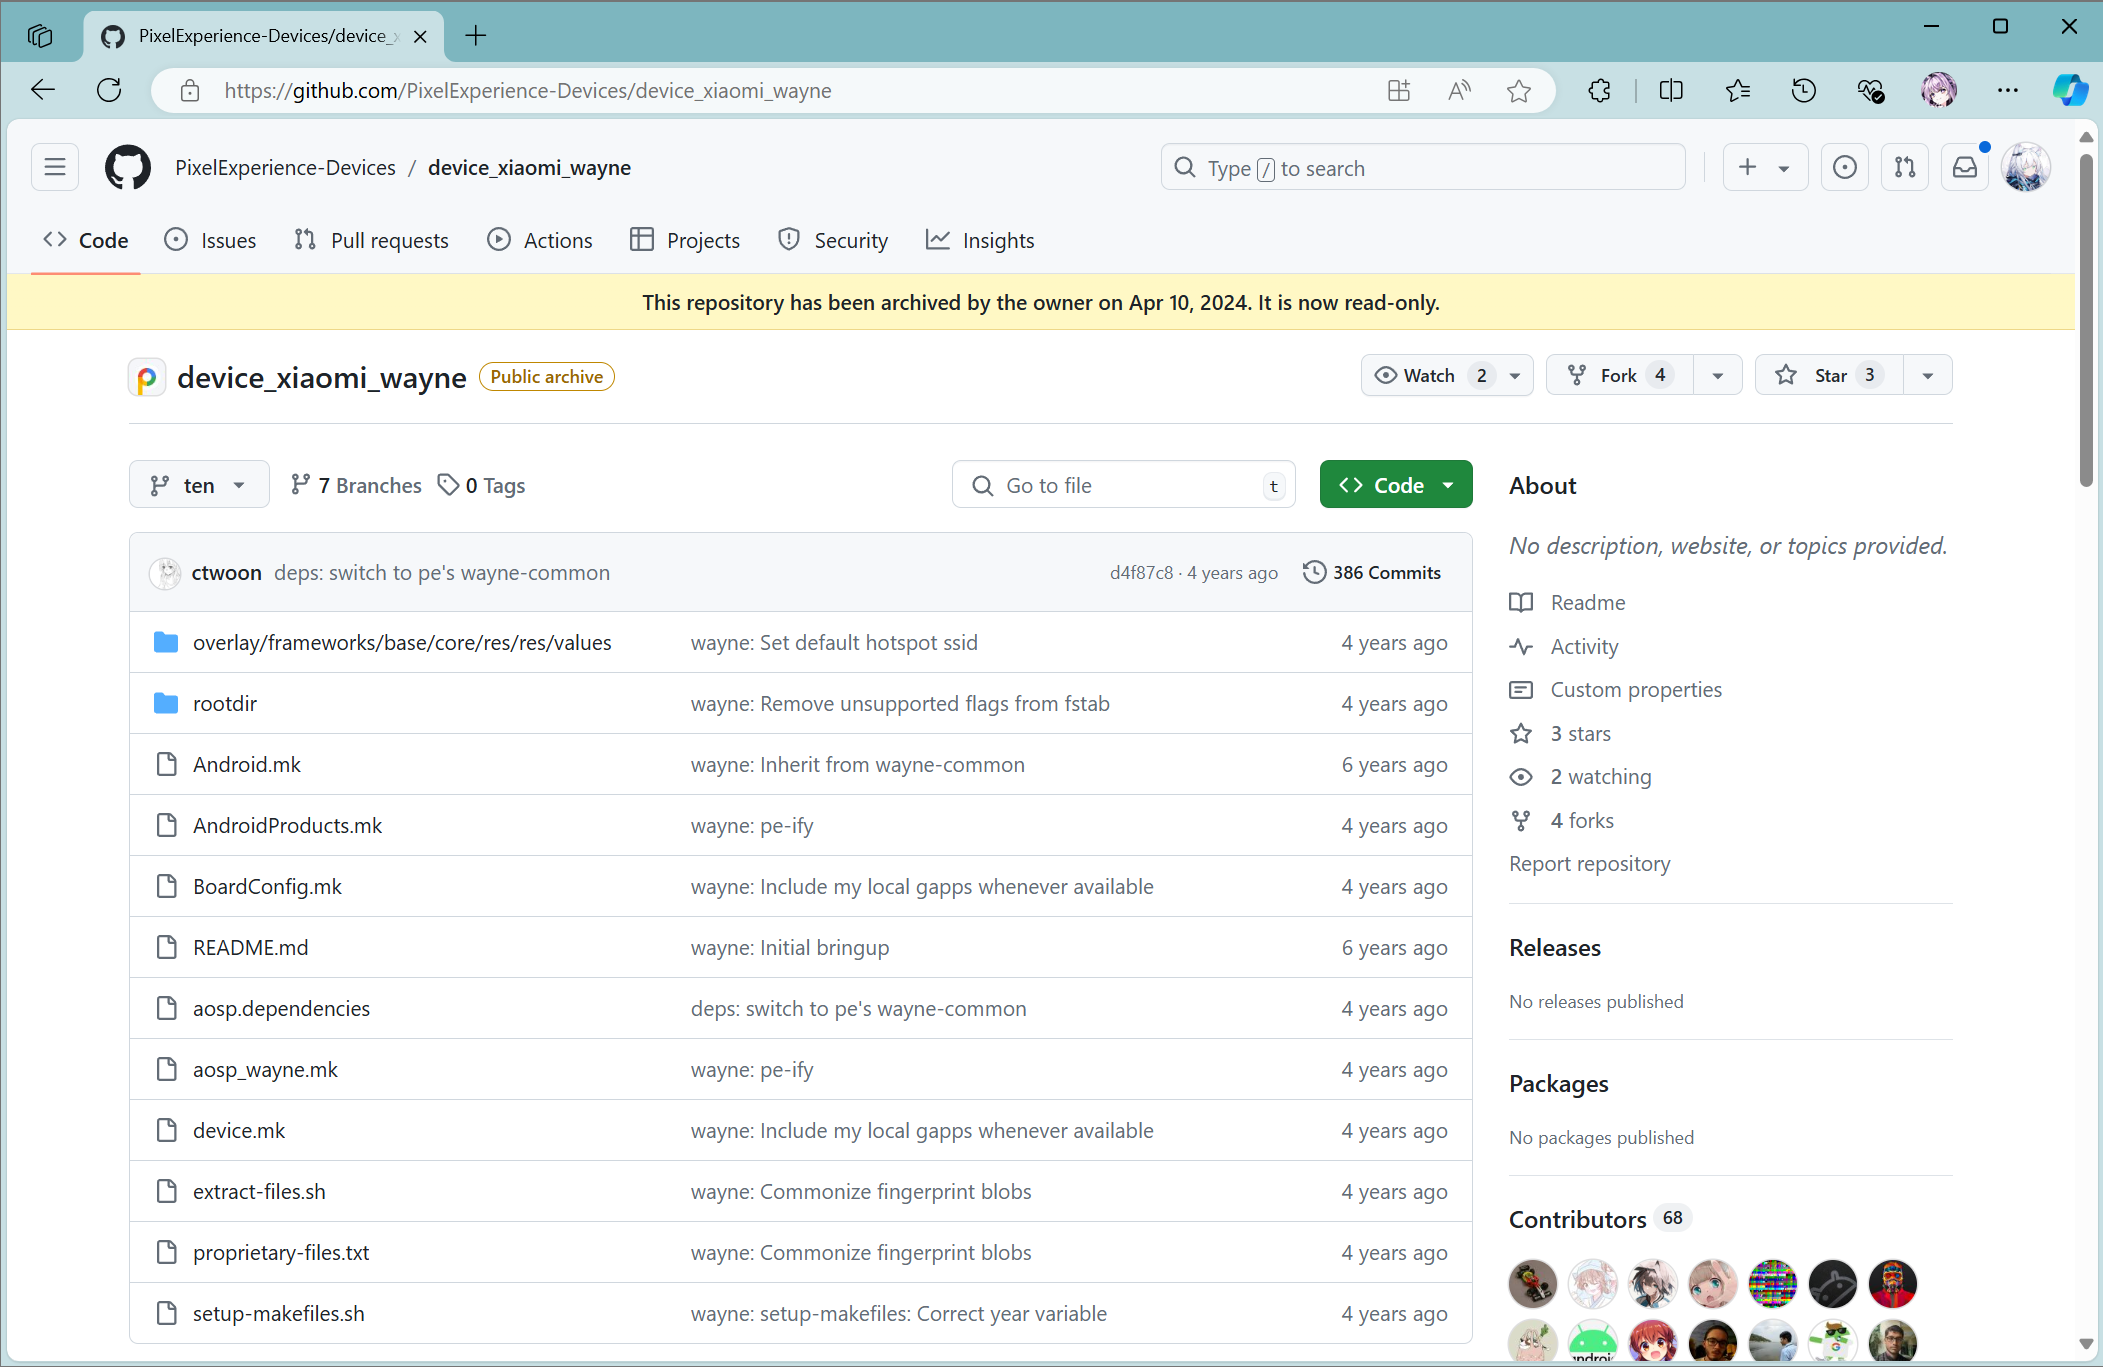Open browser history clock icon
This screenshot has width=2103, height=1367.
(x=1804, y=91)
